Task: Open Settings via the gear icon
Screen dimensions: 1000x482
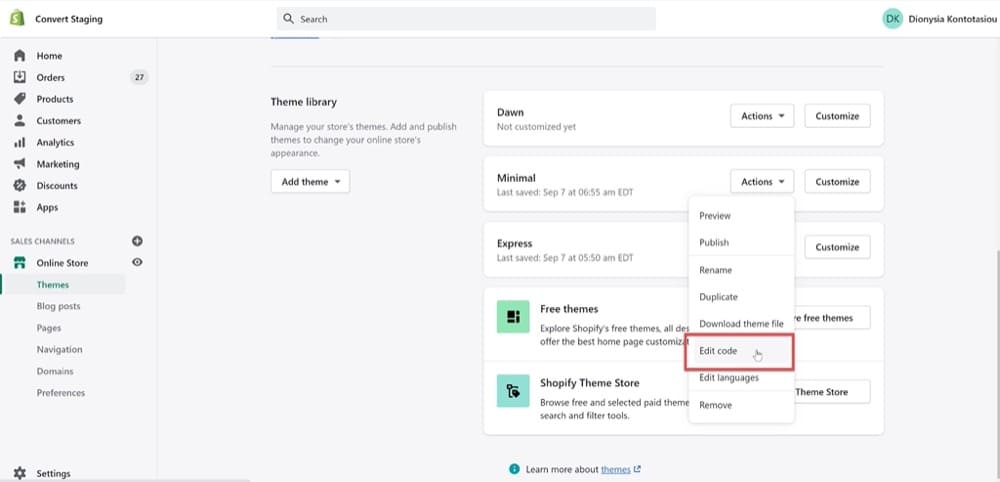Action: tap(19, 473)
